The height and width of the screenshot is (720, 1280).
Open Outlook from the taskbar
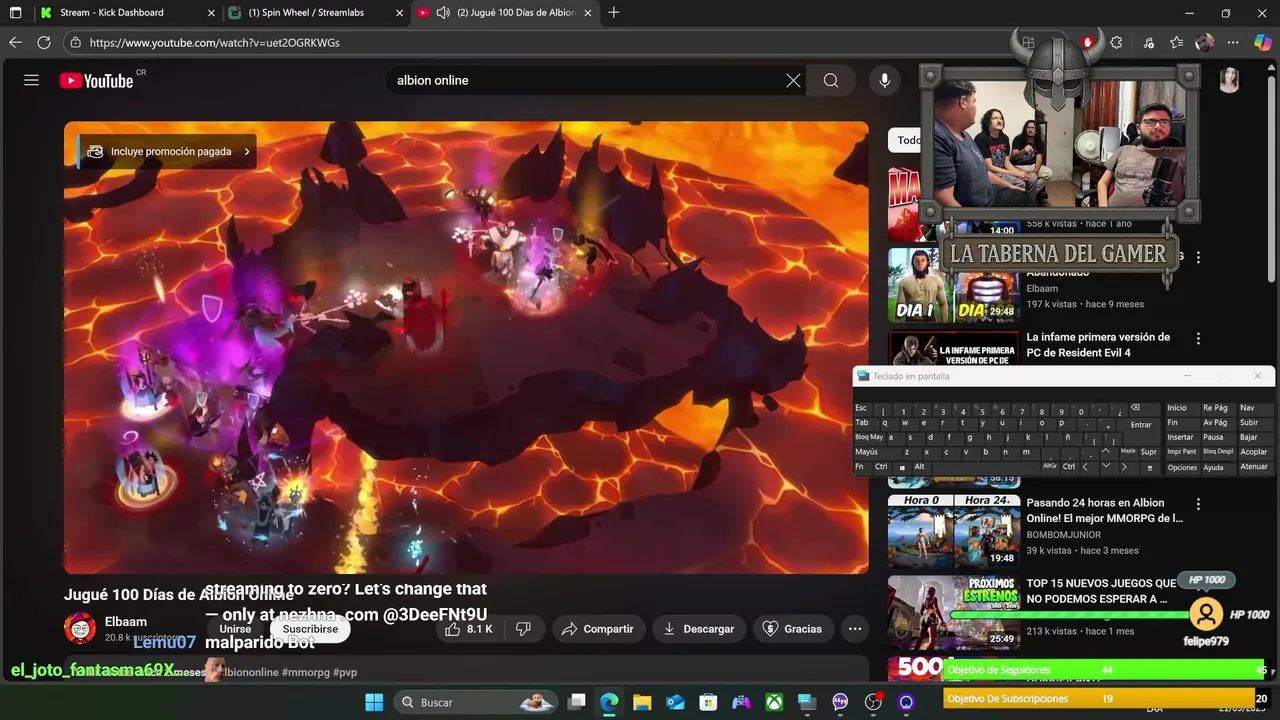[675, 702]
